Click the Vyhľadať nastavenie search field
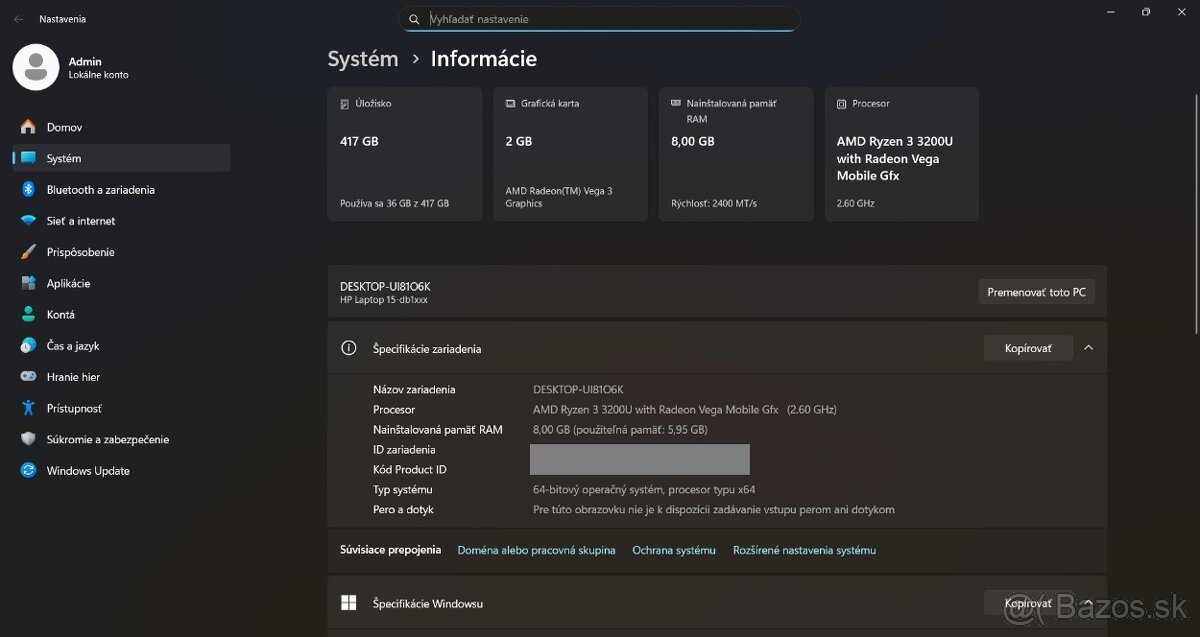Screen dimensions: 1200x637 pos(600,19)
